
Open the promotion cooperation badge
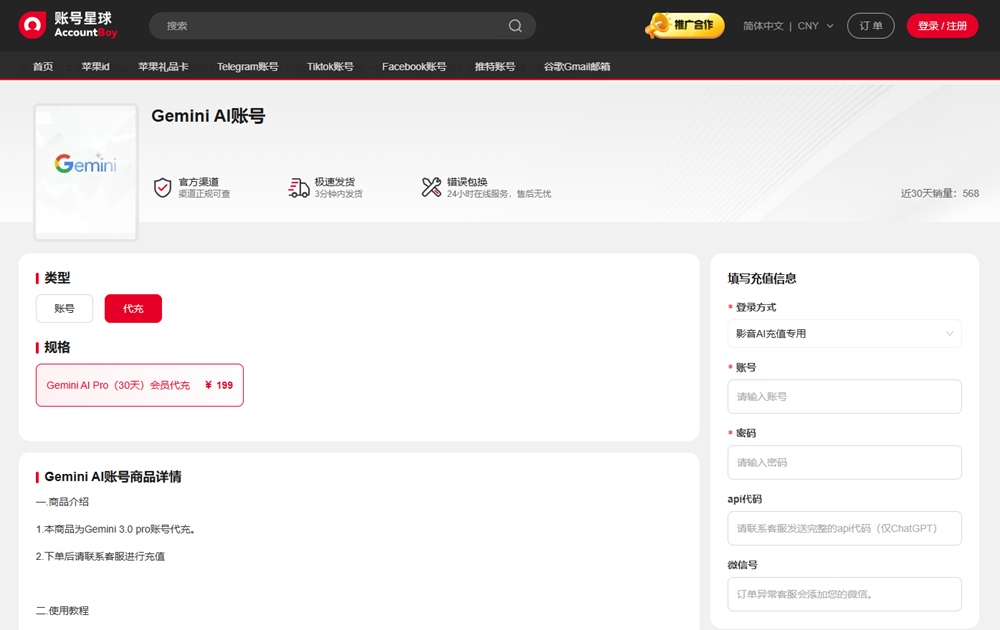pyautogui.click(x=686, y=25)
